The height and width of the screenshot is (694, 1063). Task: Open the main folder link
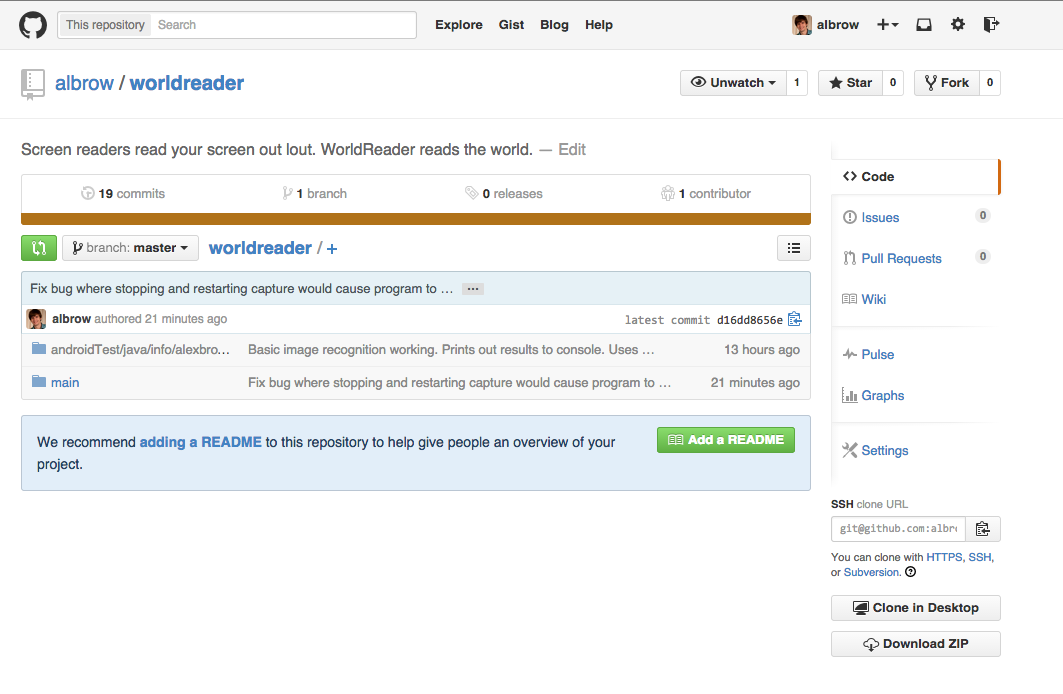[x=65, y=382]
